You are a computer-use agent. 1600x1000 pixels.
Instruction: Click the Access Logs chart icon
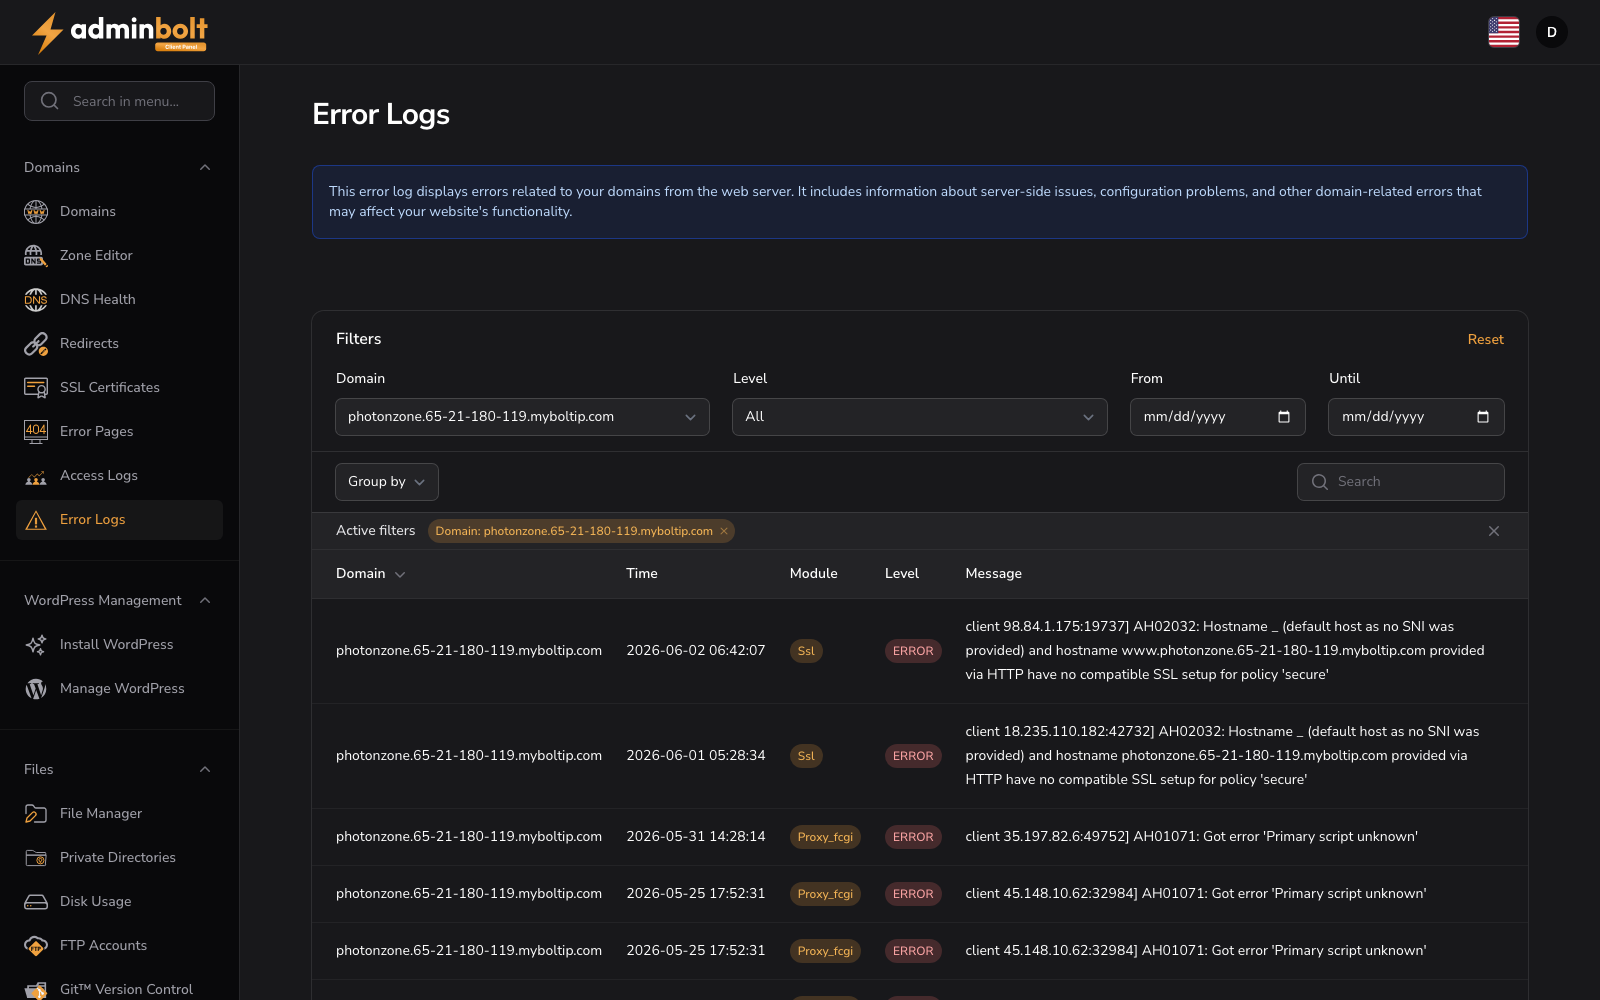point(36,476)
